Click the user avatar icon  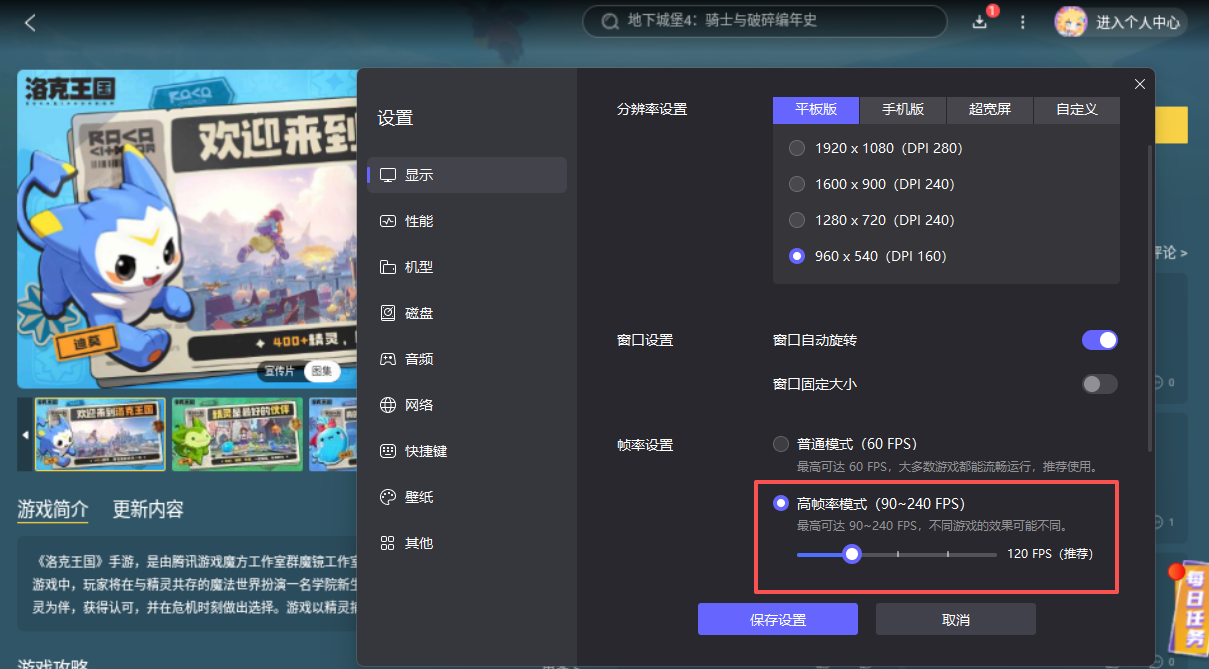click(x=1071, y=21)
